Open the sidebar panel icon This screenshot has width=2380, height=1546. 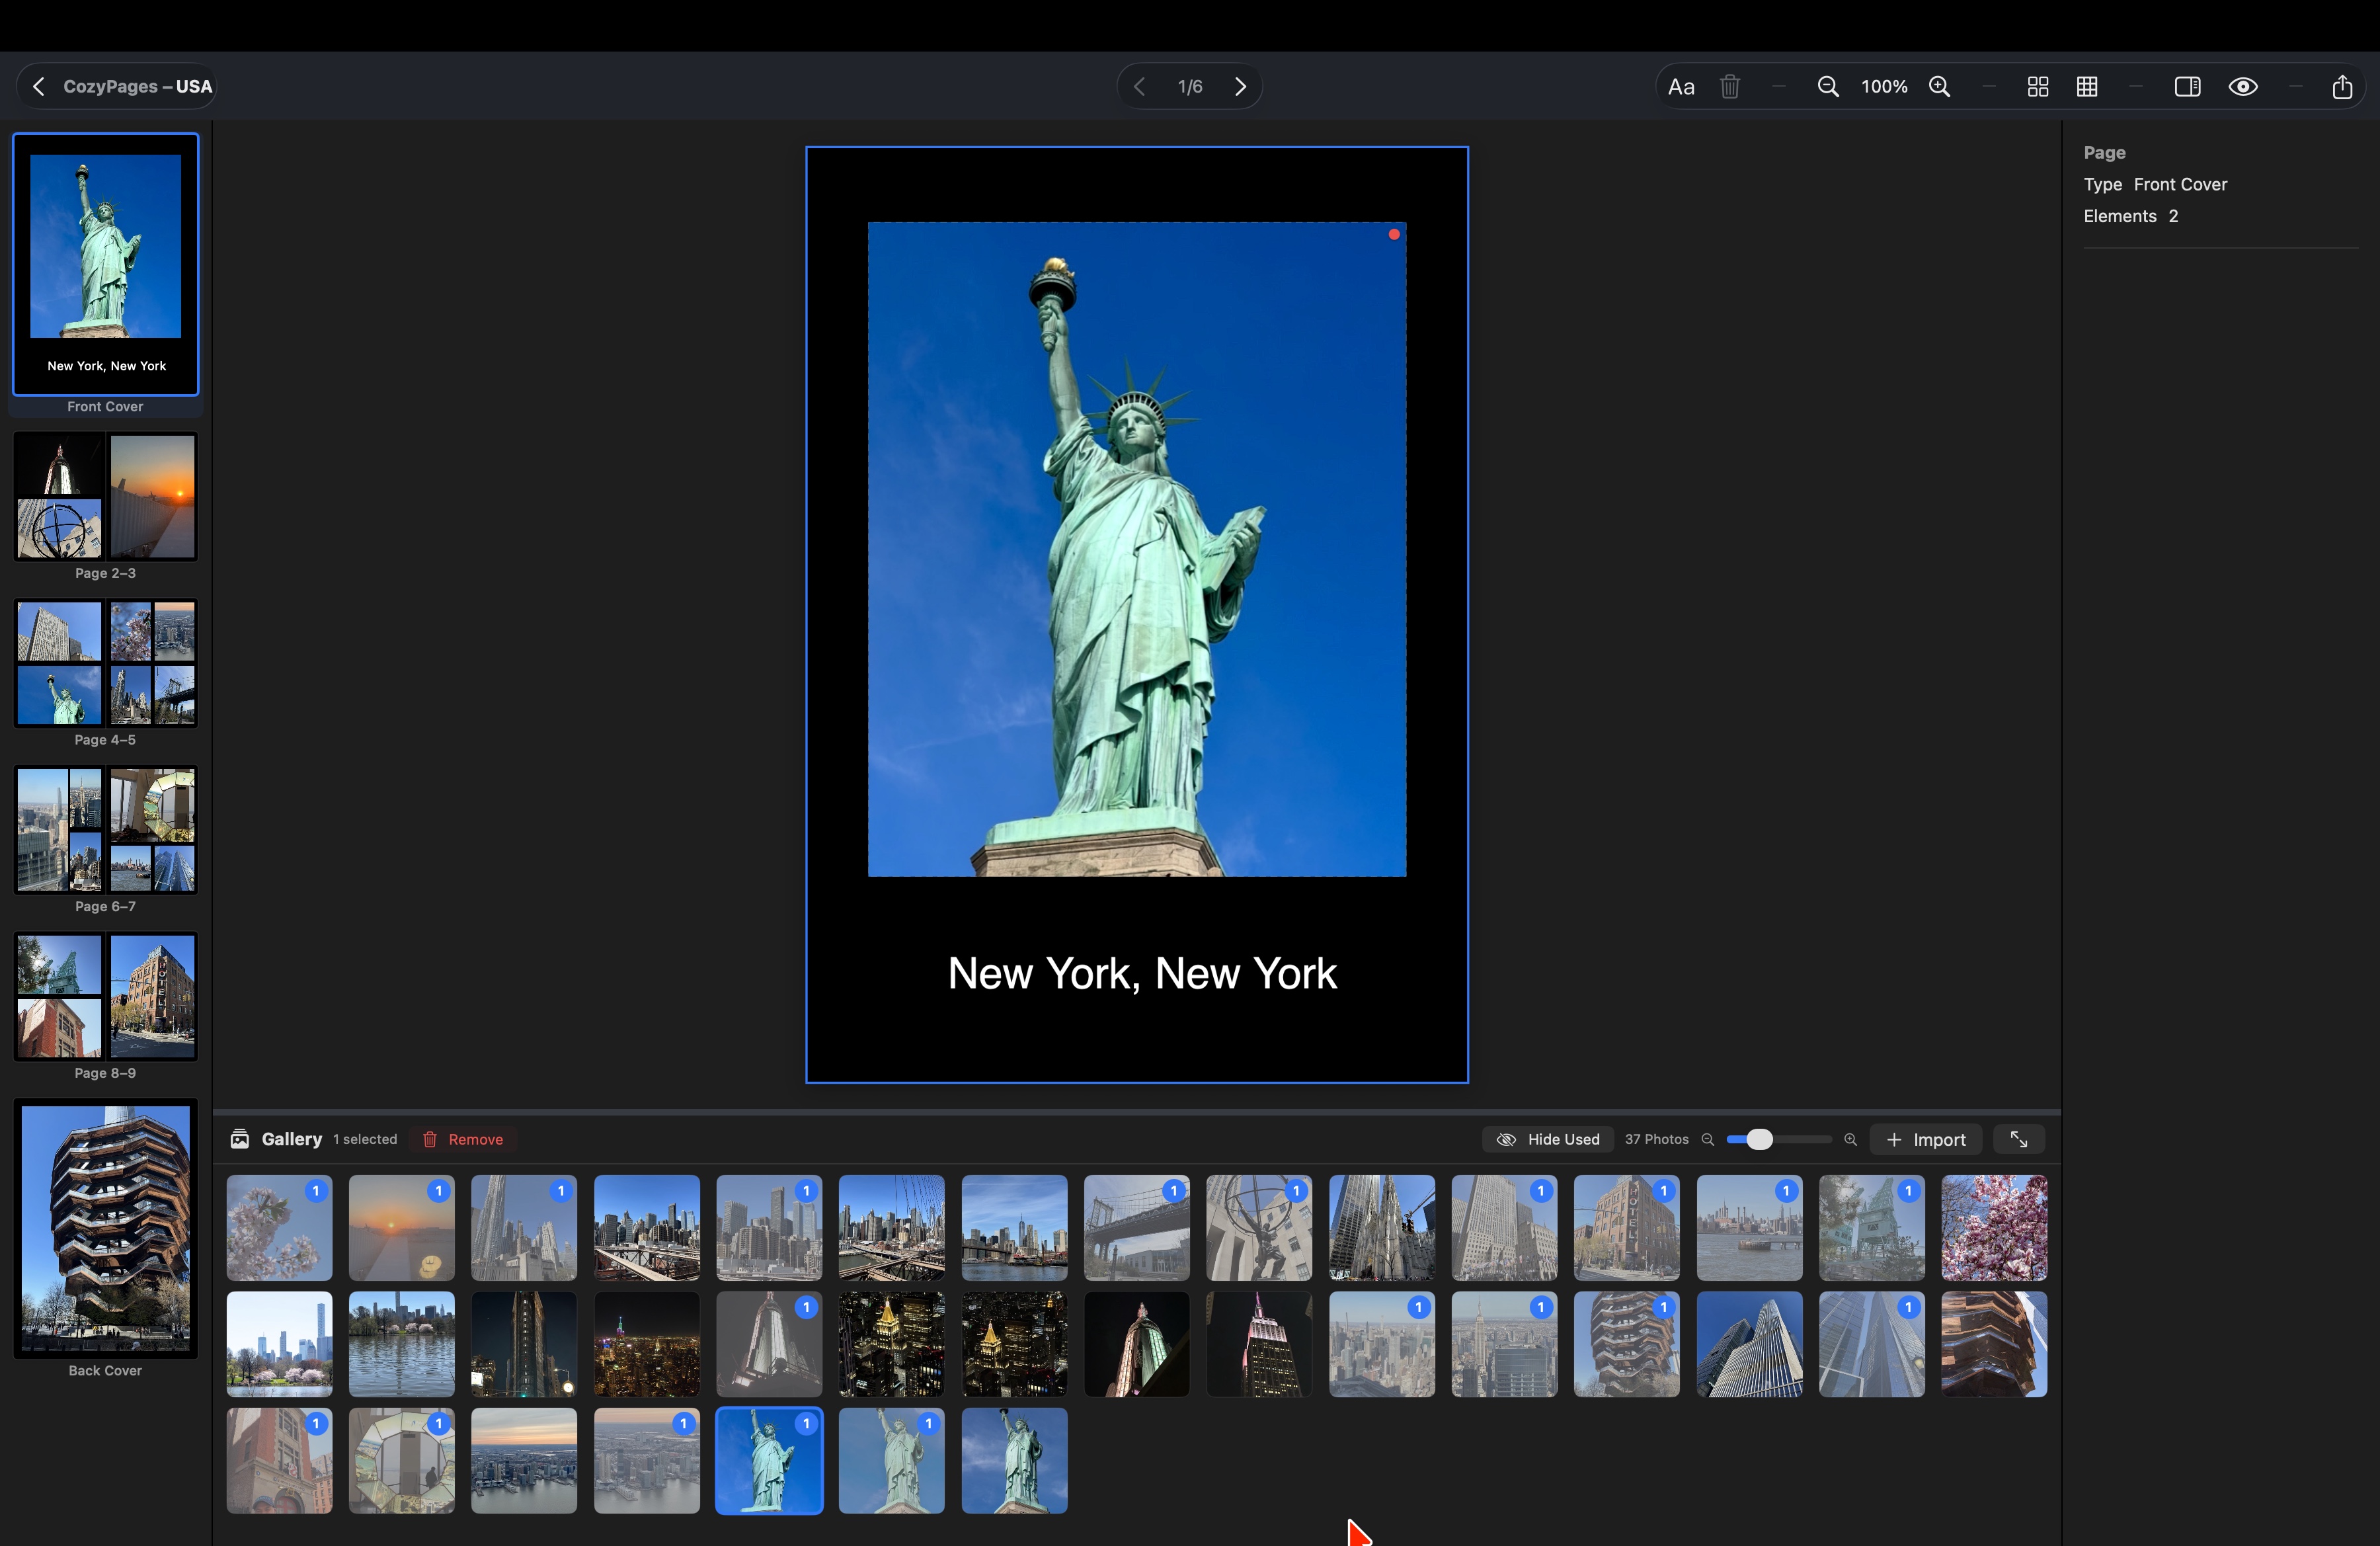point(2188,86)
